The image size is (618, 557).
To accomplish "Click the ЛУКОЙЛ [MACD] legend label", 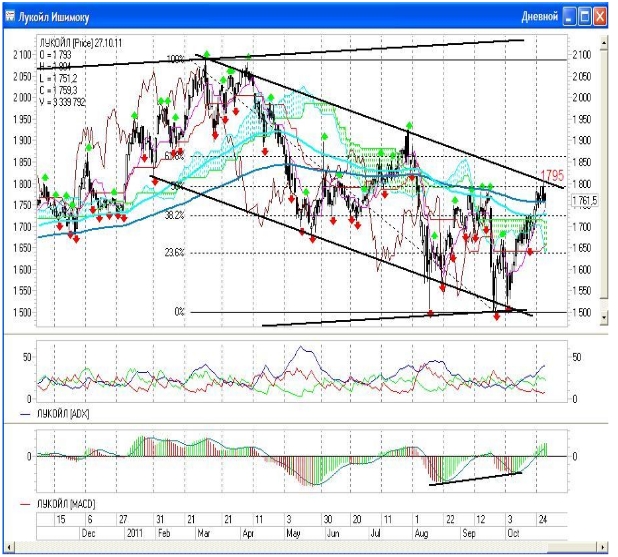I will tap(66, 504).
